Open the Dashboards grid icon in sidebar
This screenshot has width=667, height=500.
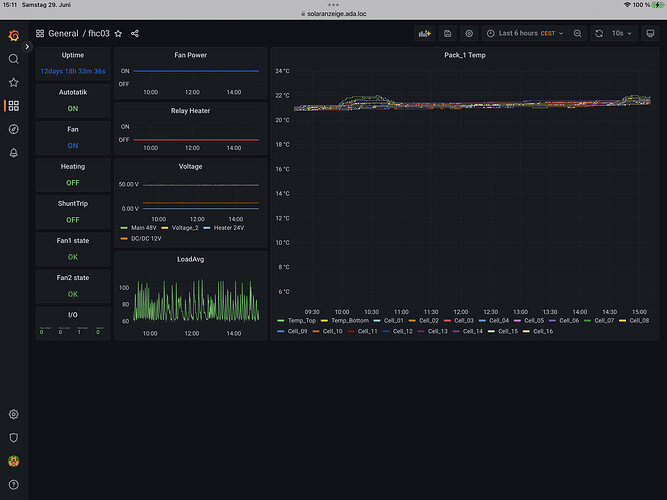click(14, 106)
